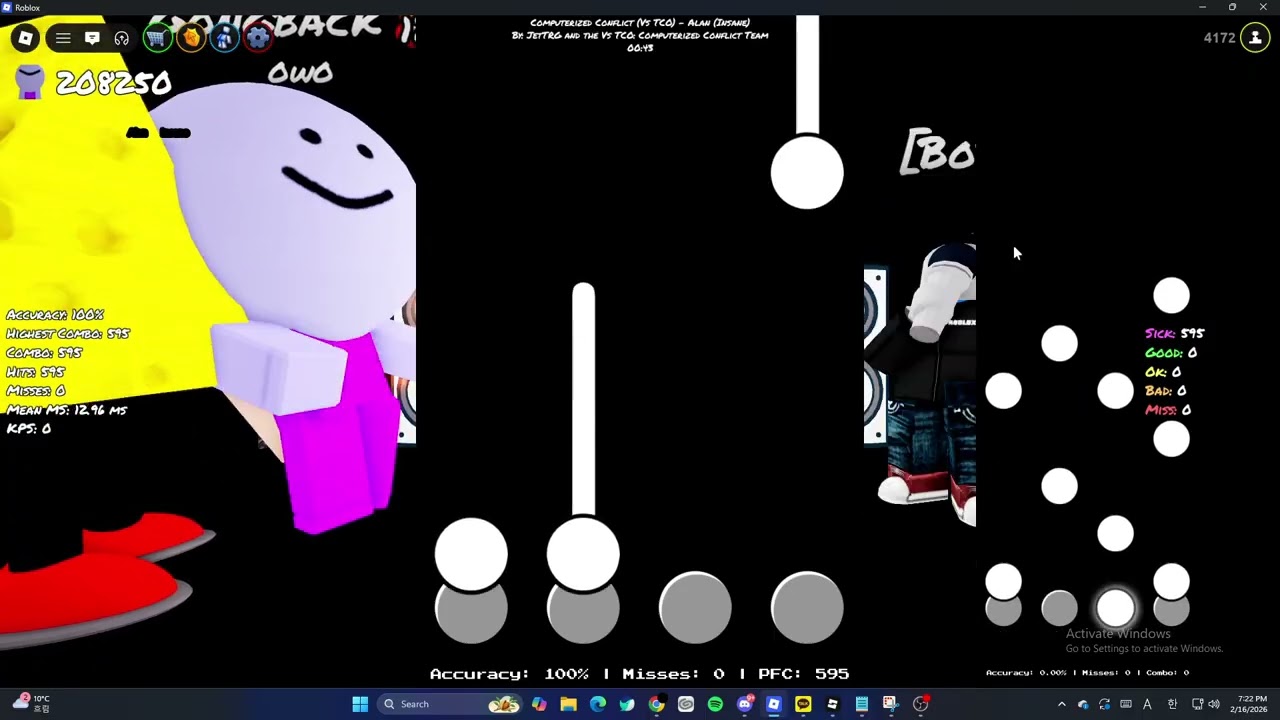
Task: Open the Roblox logo menu
Action: (26, 39)
